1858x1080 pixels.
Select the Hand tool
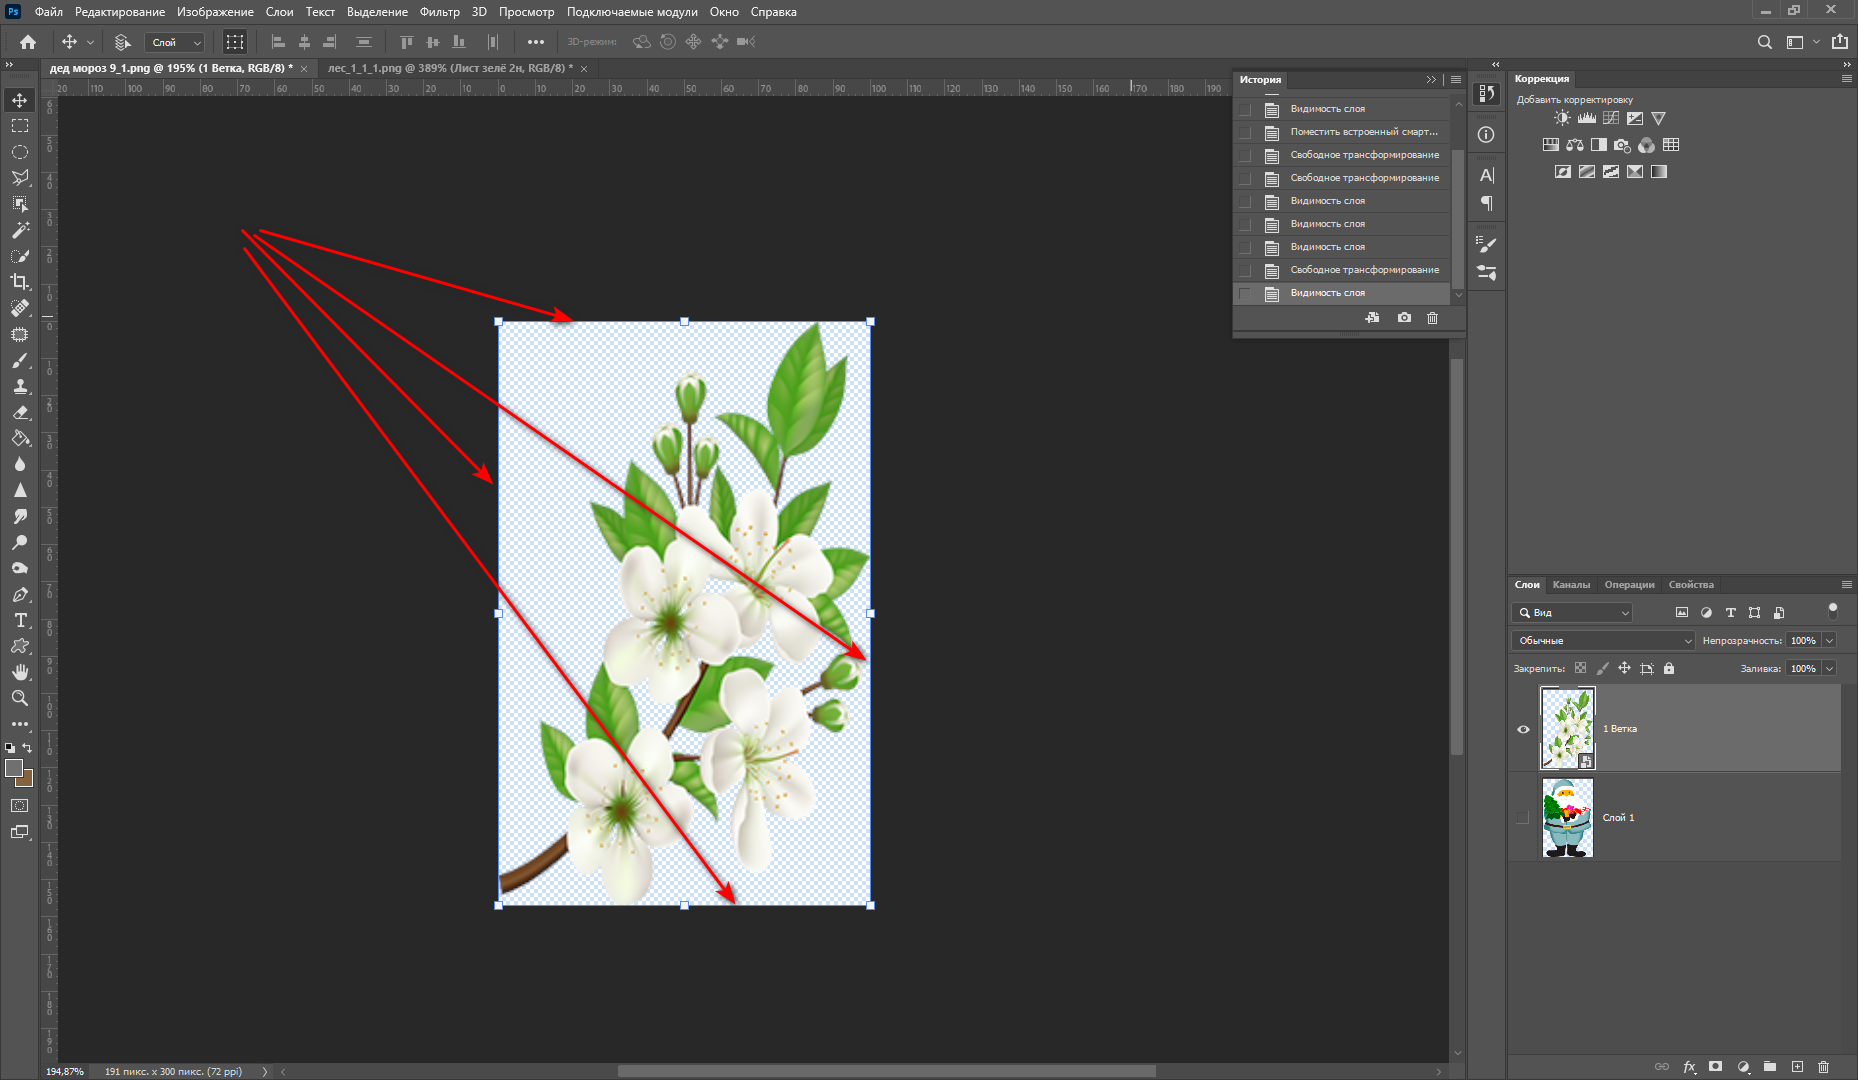click(20, 672)
